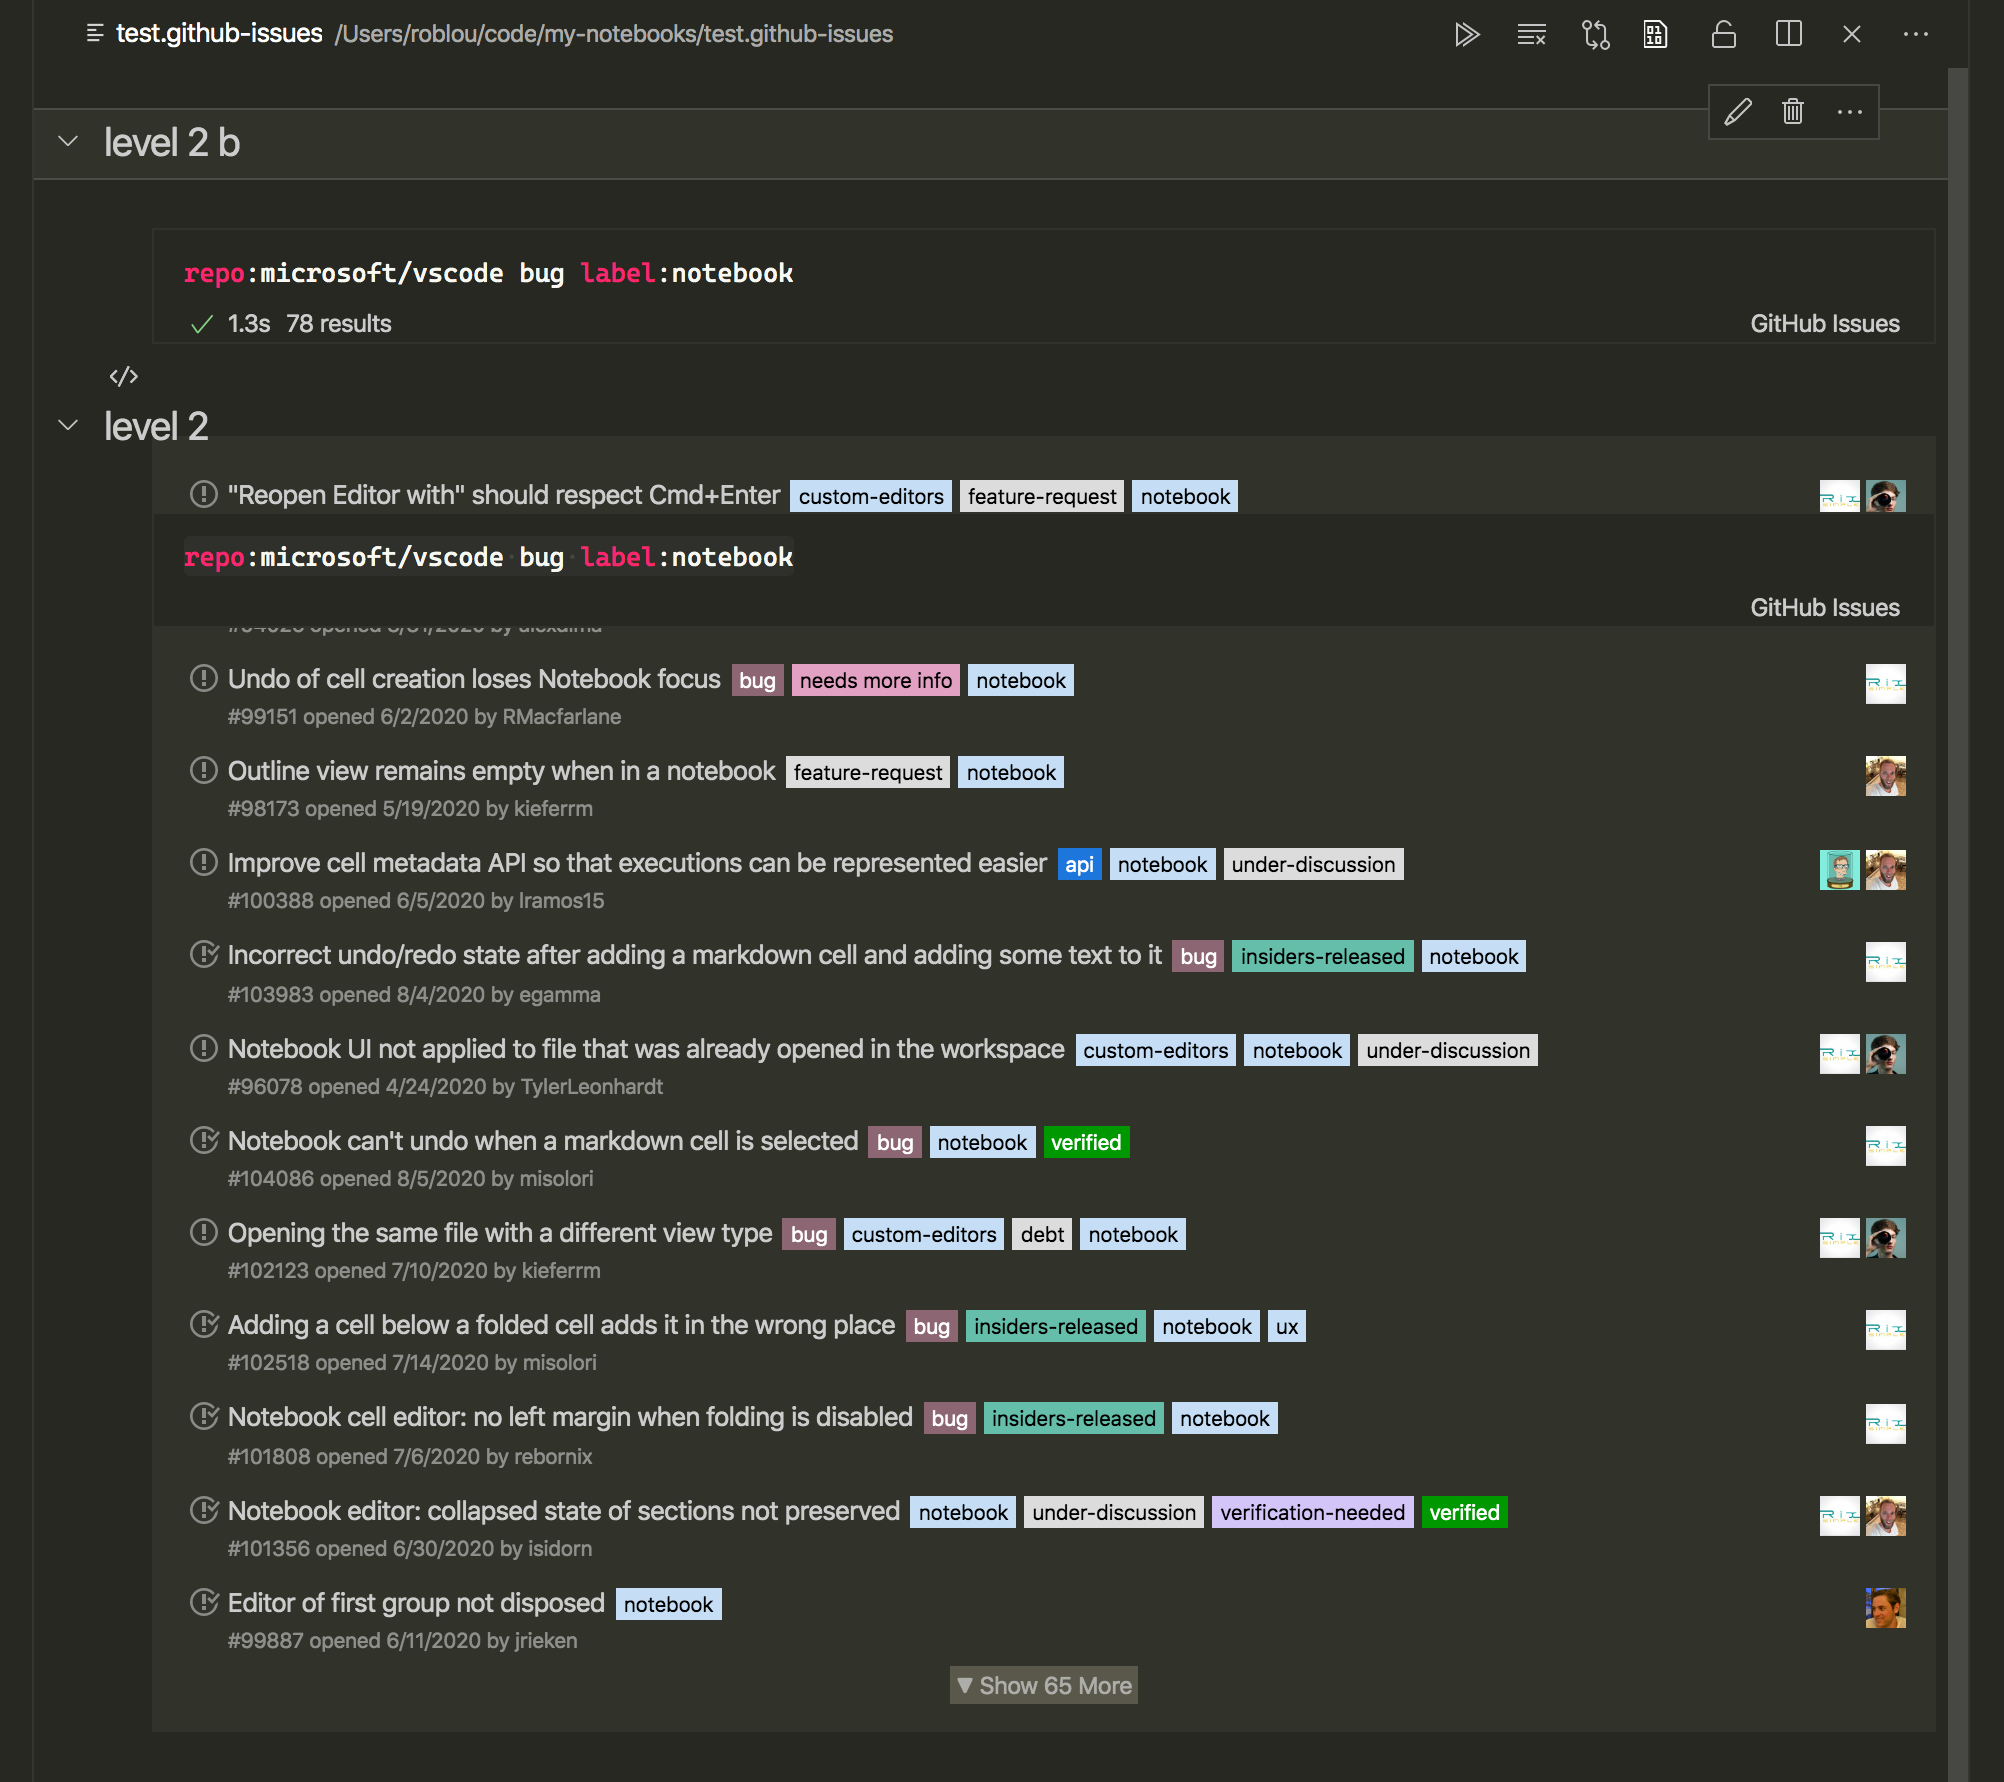This screenshot has height=1782, width=2004.
Task: Click the #99151 opened 6/2/2020 by RMacfarlane text
Action: (424, 717)
